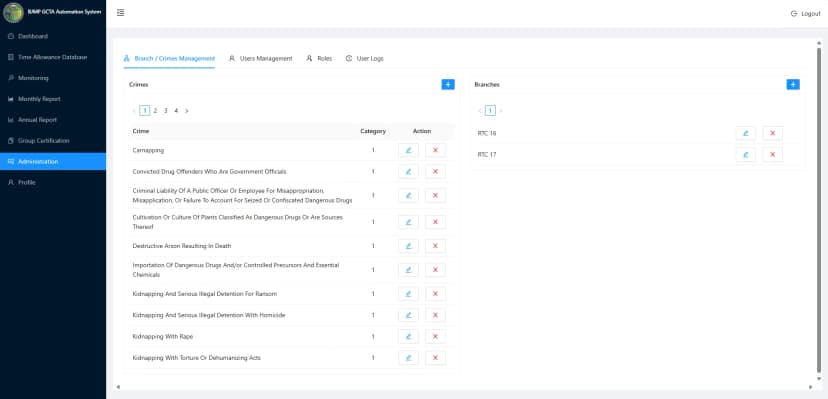Image resolution: width=828 pixels, height=399 pixels.
Task: Open Monthly Report from sidebar
Action: (53, 99)
